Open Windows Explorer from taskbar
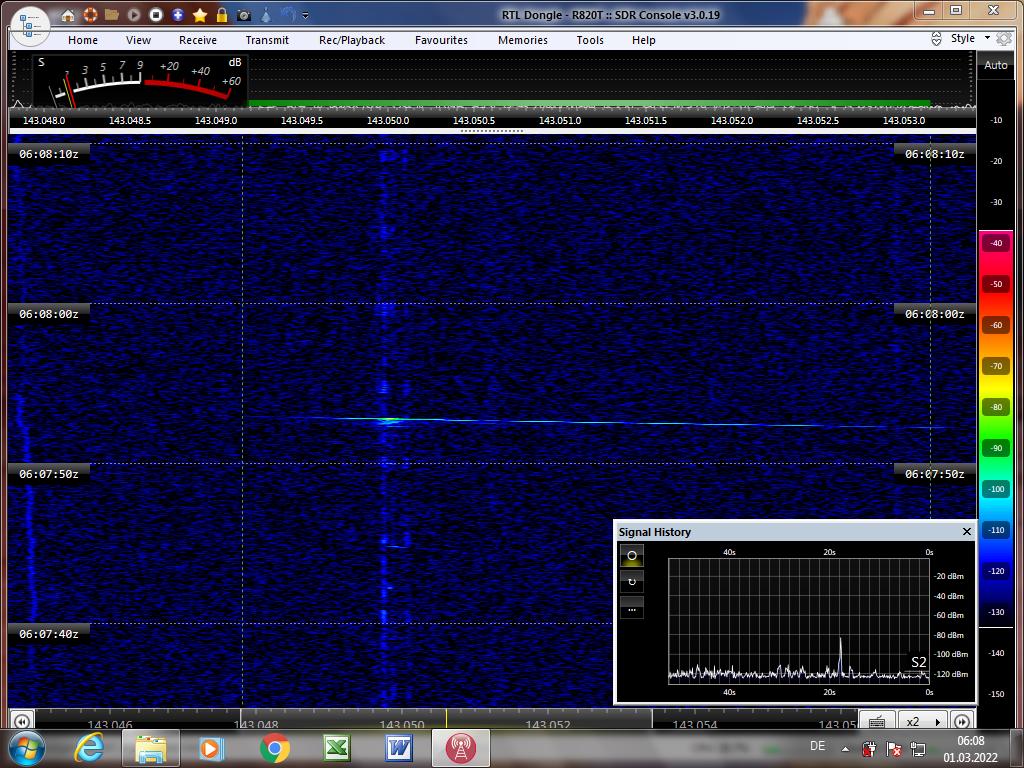Viewport: 1024px width, 768px height. point(150,748)
